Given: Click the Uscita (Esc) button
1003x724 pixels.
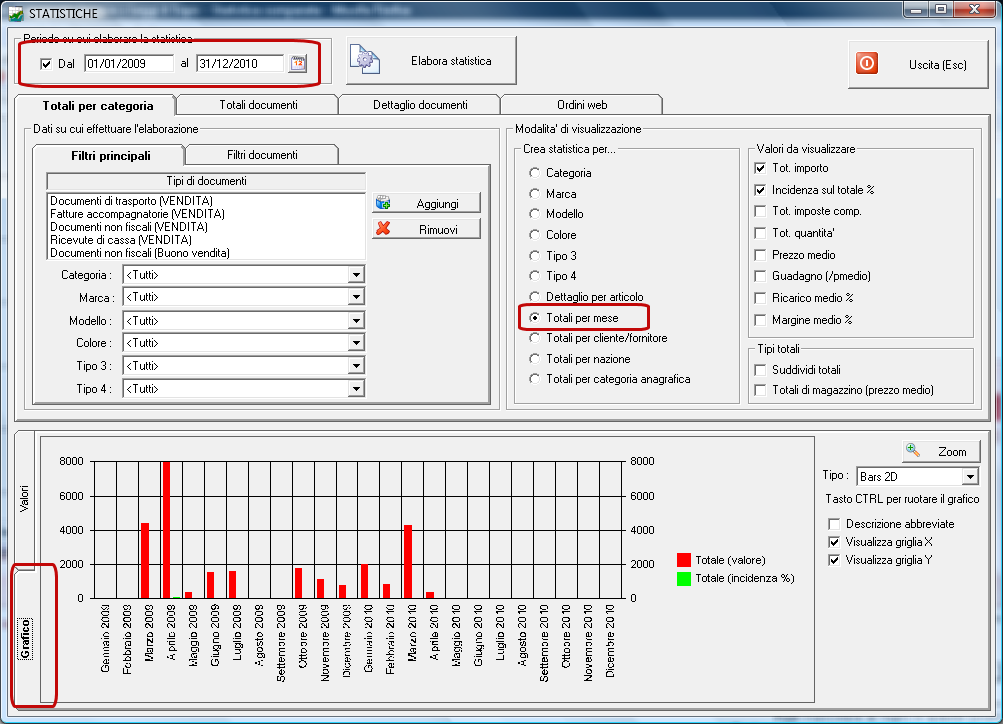Looking at the screenshot, I should (x=918, y=65).
